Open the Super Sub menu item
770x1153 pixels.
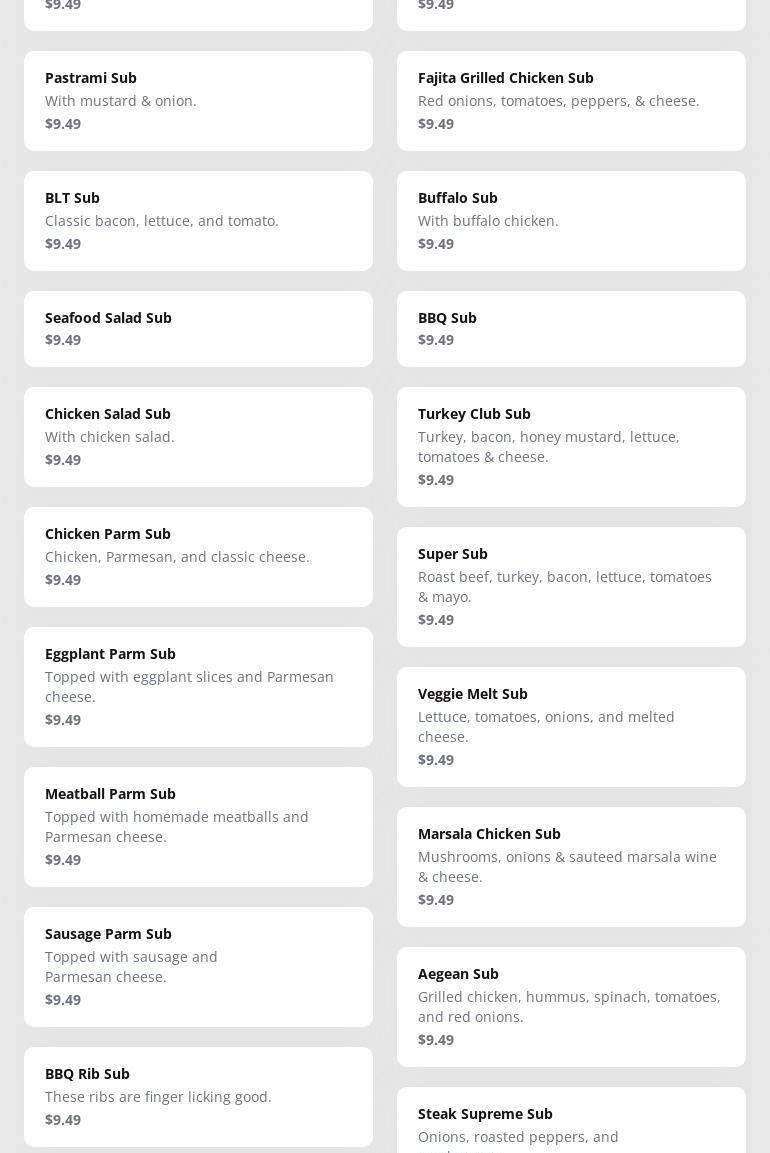coord(571,586)
